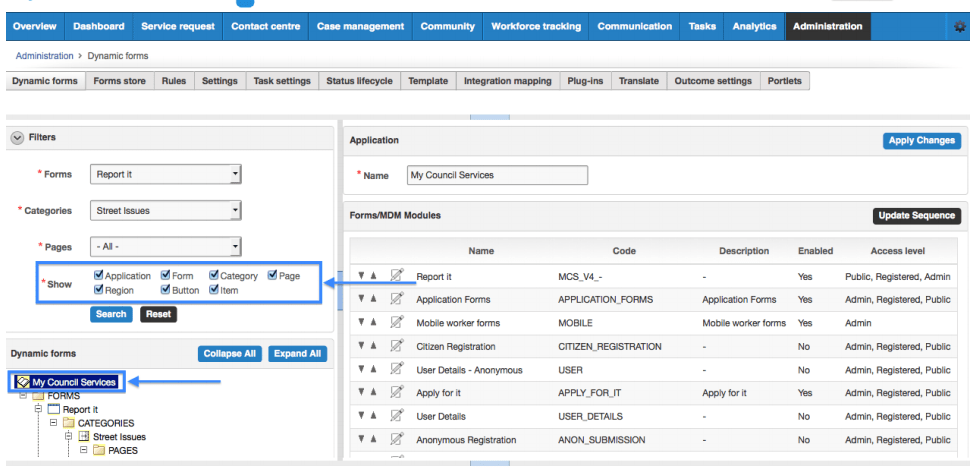
Task: Move Apply for it row down
Action: click(x=361, y=393)
